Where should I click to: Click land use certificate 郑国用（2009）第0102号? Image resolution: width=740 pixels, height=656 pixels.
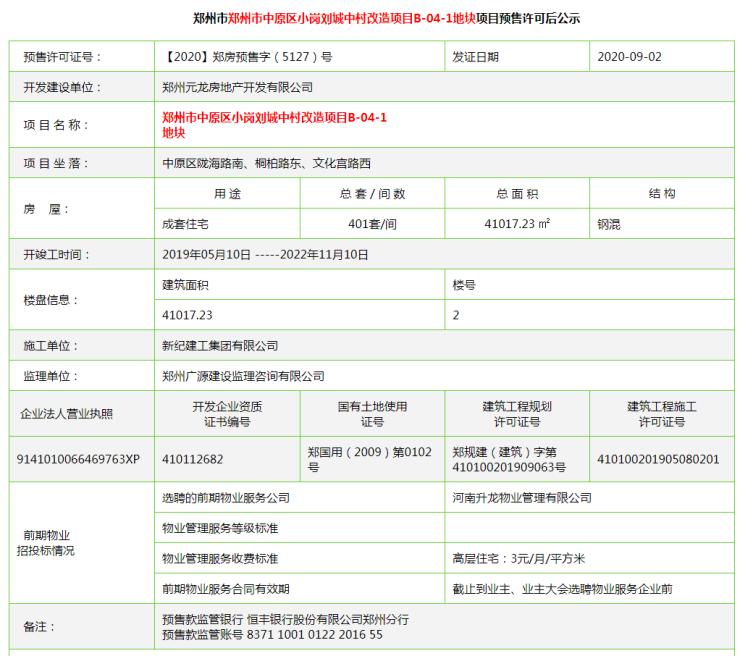point(370,459)
